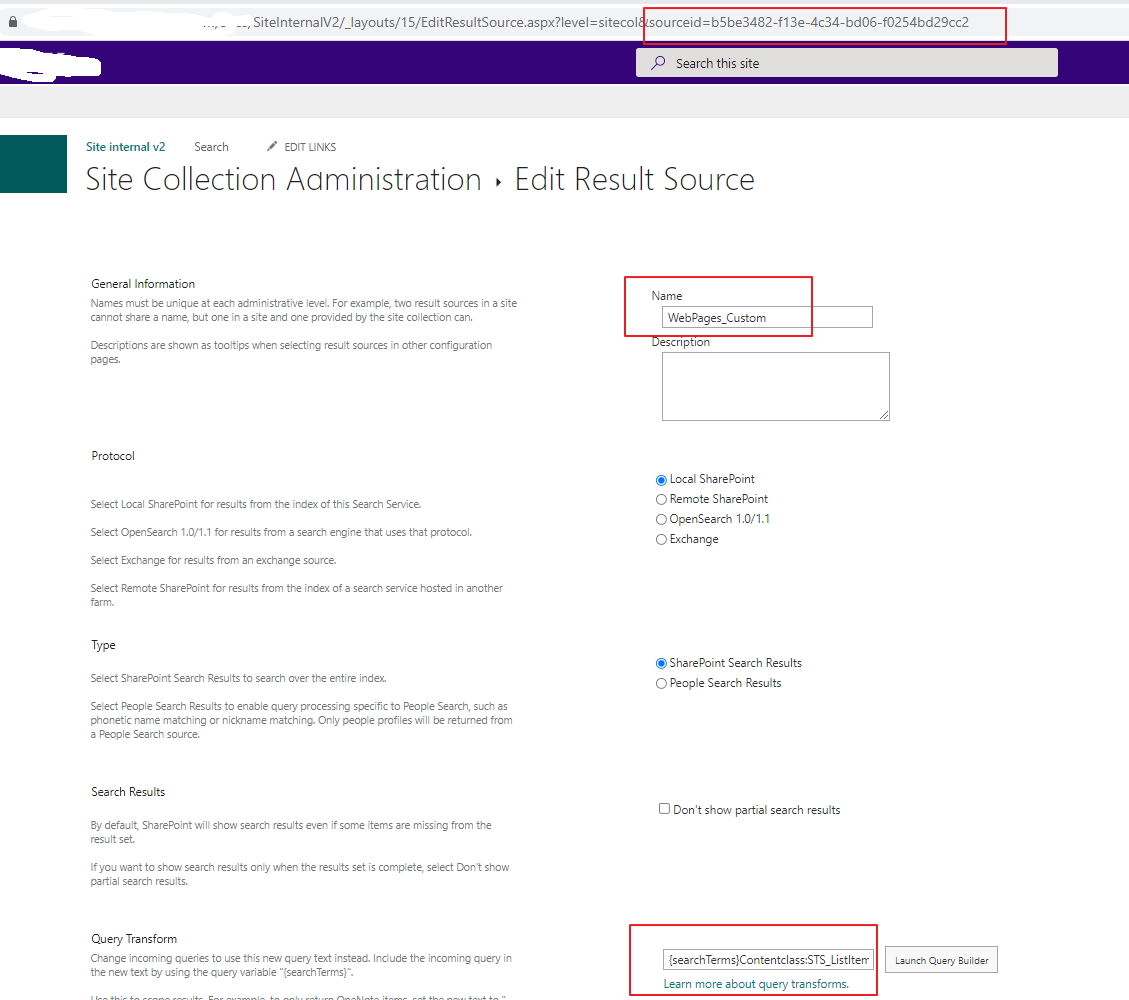Choose the Remote SharePoint protocol option
The image size is (1129, 1000).
pyautogui.click(x=660, y=499)
